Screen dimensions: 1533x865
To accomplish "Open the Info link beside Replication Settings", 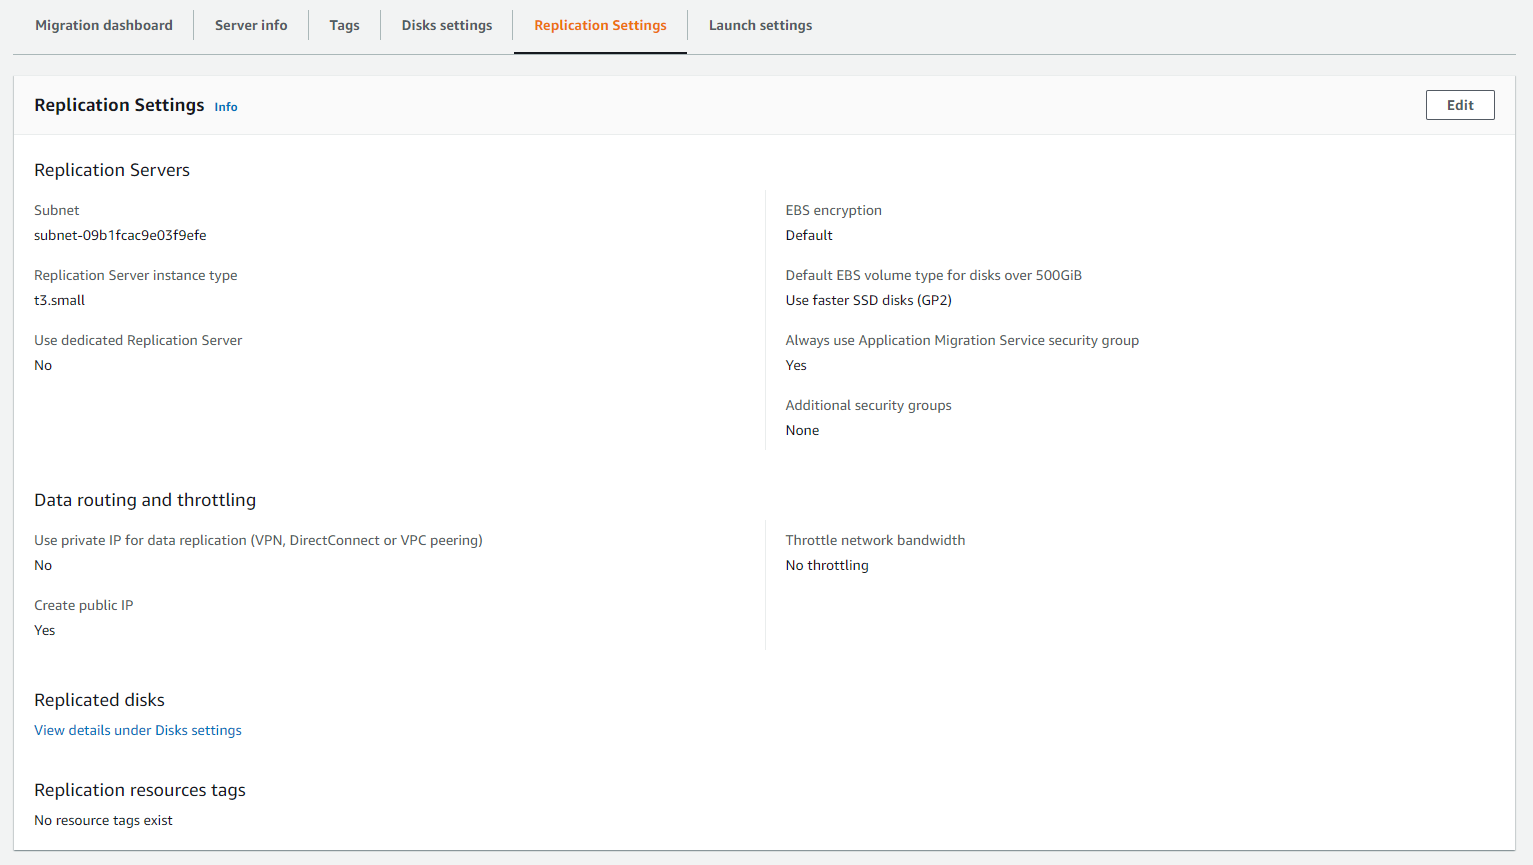I will [226, 107].
